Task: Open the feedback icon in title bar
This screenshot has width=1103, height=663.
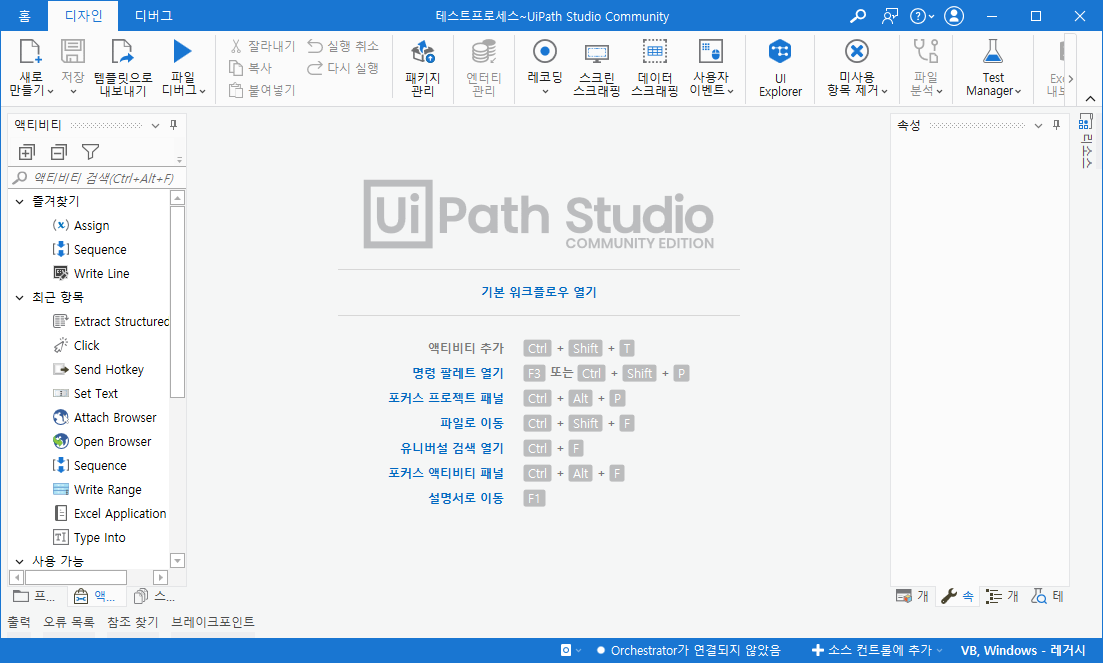Action: click(890, 16)
